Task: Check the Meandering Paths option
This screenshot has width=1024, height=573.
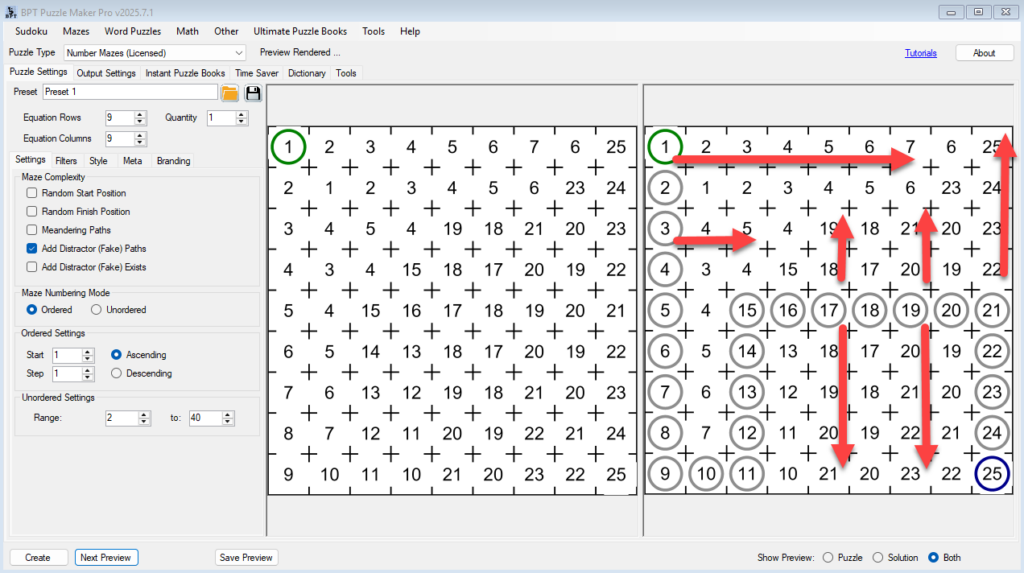Action: (x=33, y=230)
